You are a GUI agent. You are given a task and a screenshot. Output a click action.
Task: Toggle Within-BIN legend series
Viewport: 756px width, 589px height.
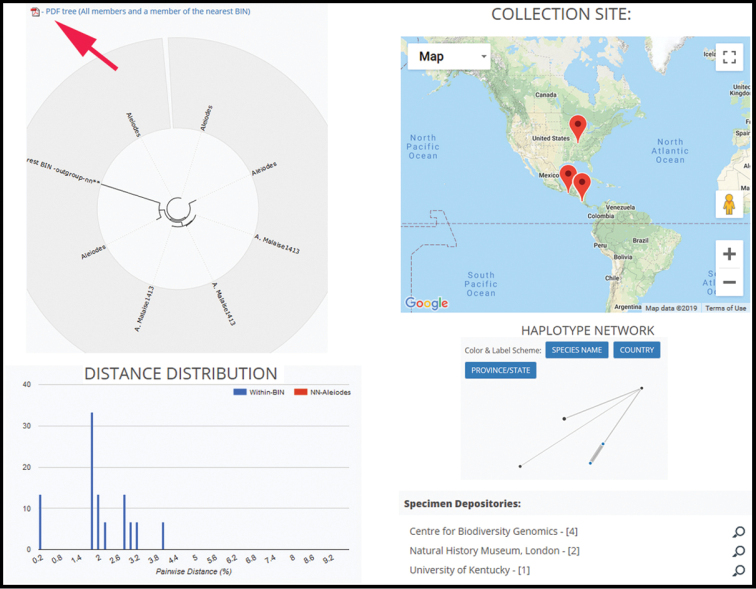click(258, 392)
